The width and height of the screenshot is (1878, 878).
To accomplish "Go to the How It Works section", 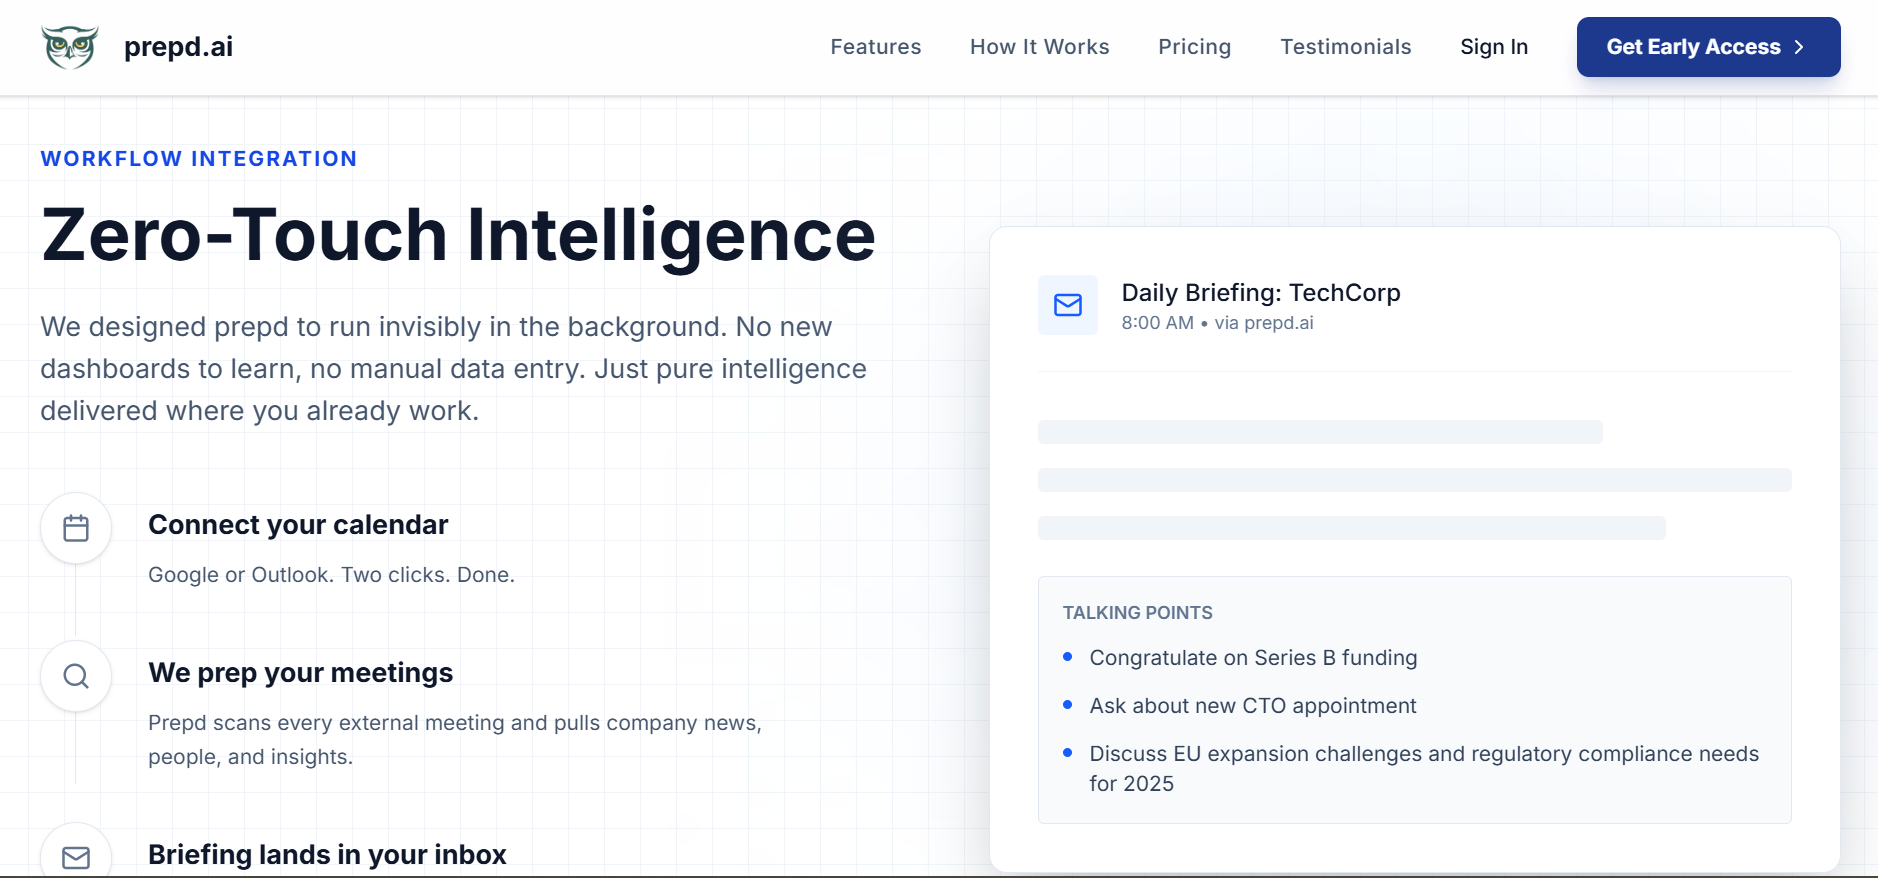I will pos(1039,47).
